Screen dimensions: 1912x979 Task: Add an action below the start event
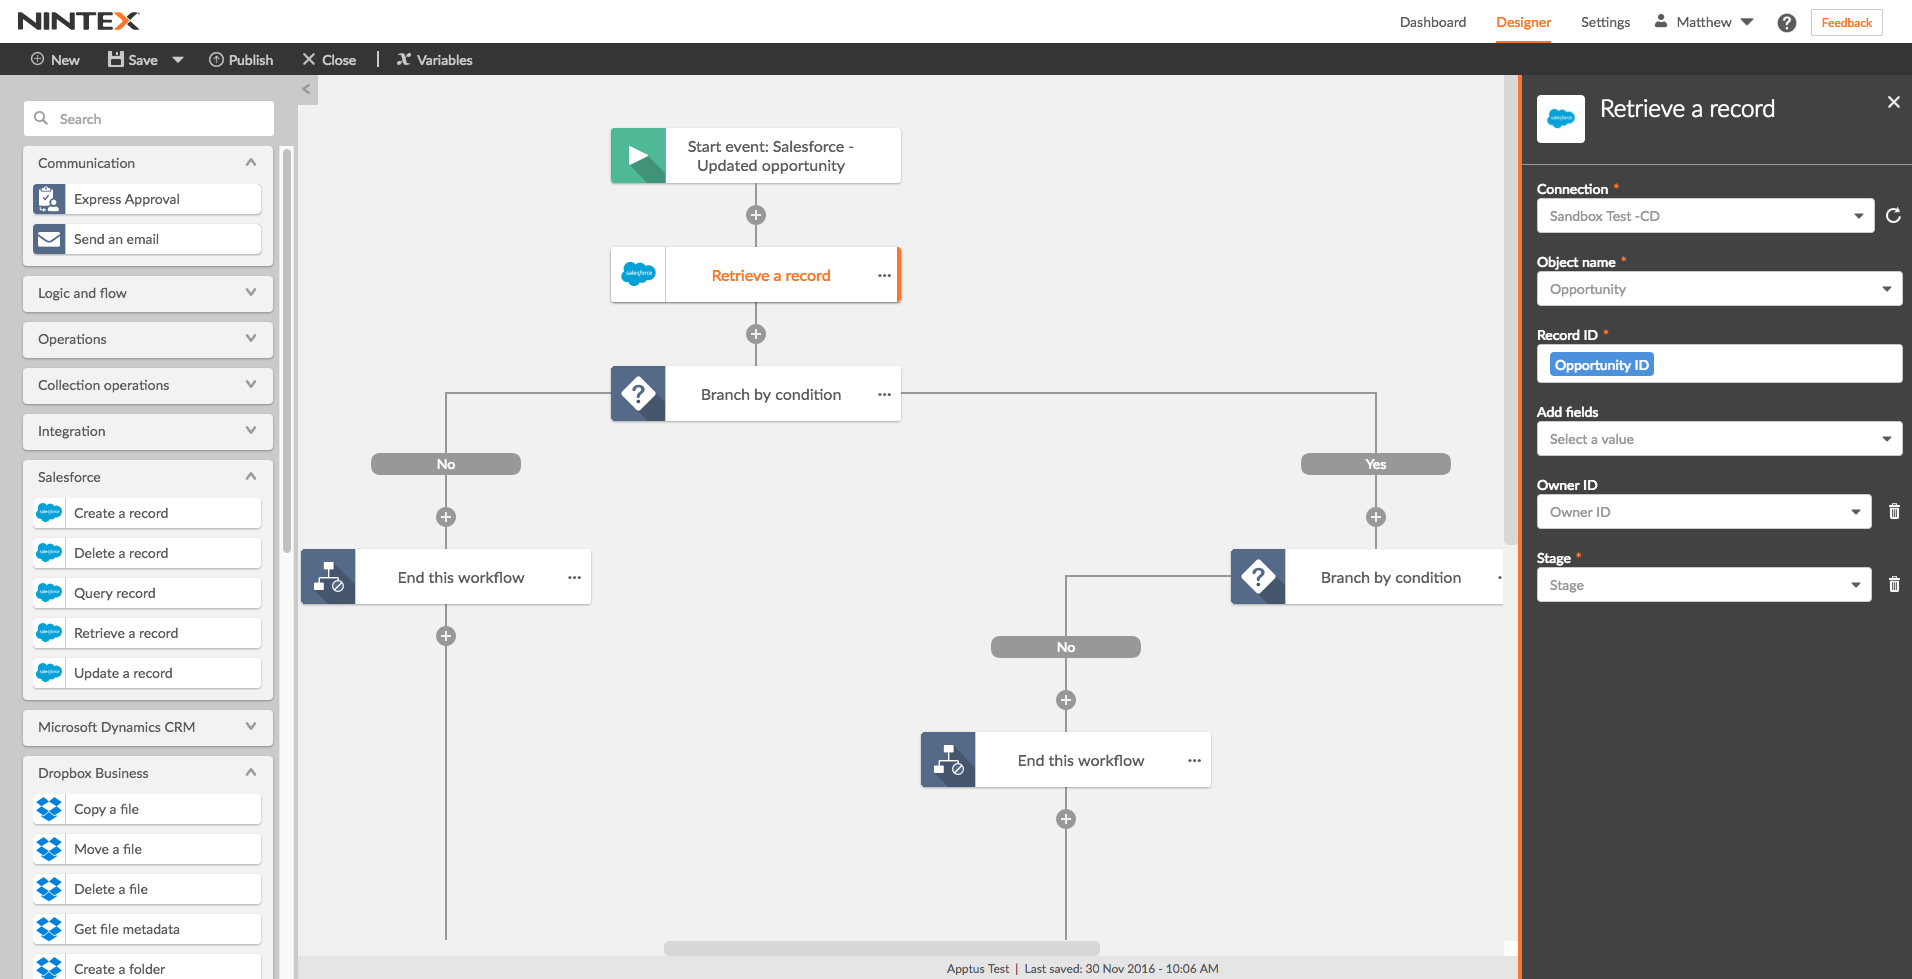756,215
